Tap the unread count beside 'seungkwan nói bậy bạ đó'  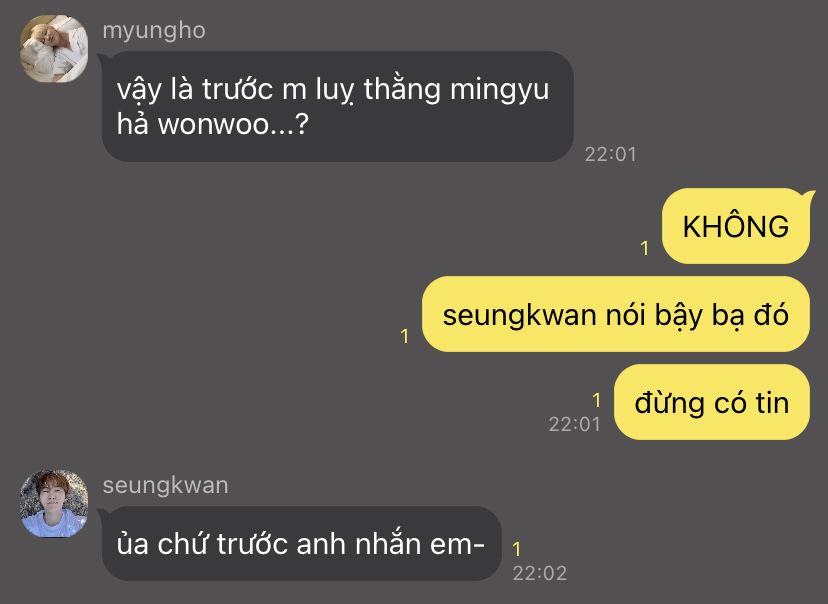point(404,336)
